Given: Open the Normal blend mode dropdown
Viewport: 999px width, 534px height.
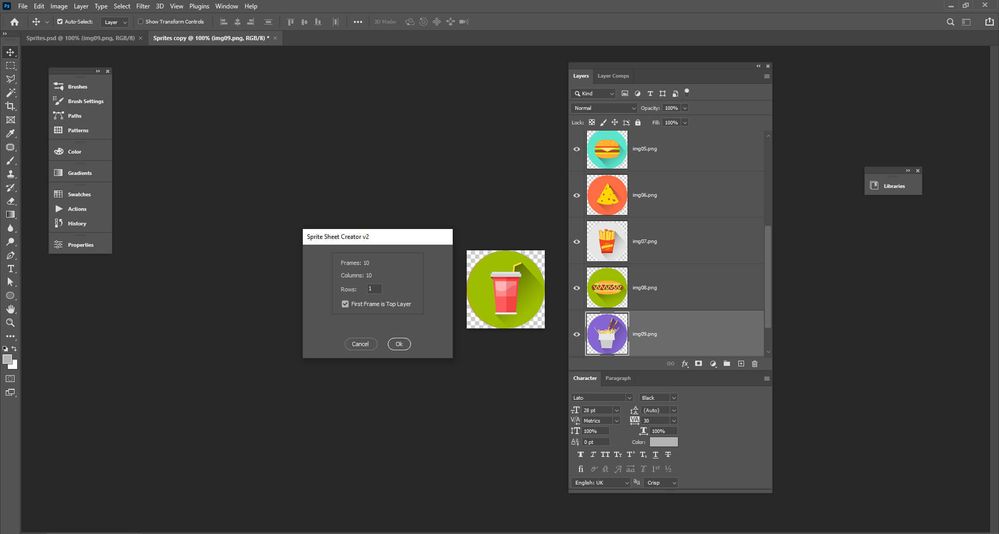Looking at the screenshot, I should point(604,108).
